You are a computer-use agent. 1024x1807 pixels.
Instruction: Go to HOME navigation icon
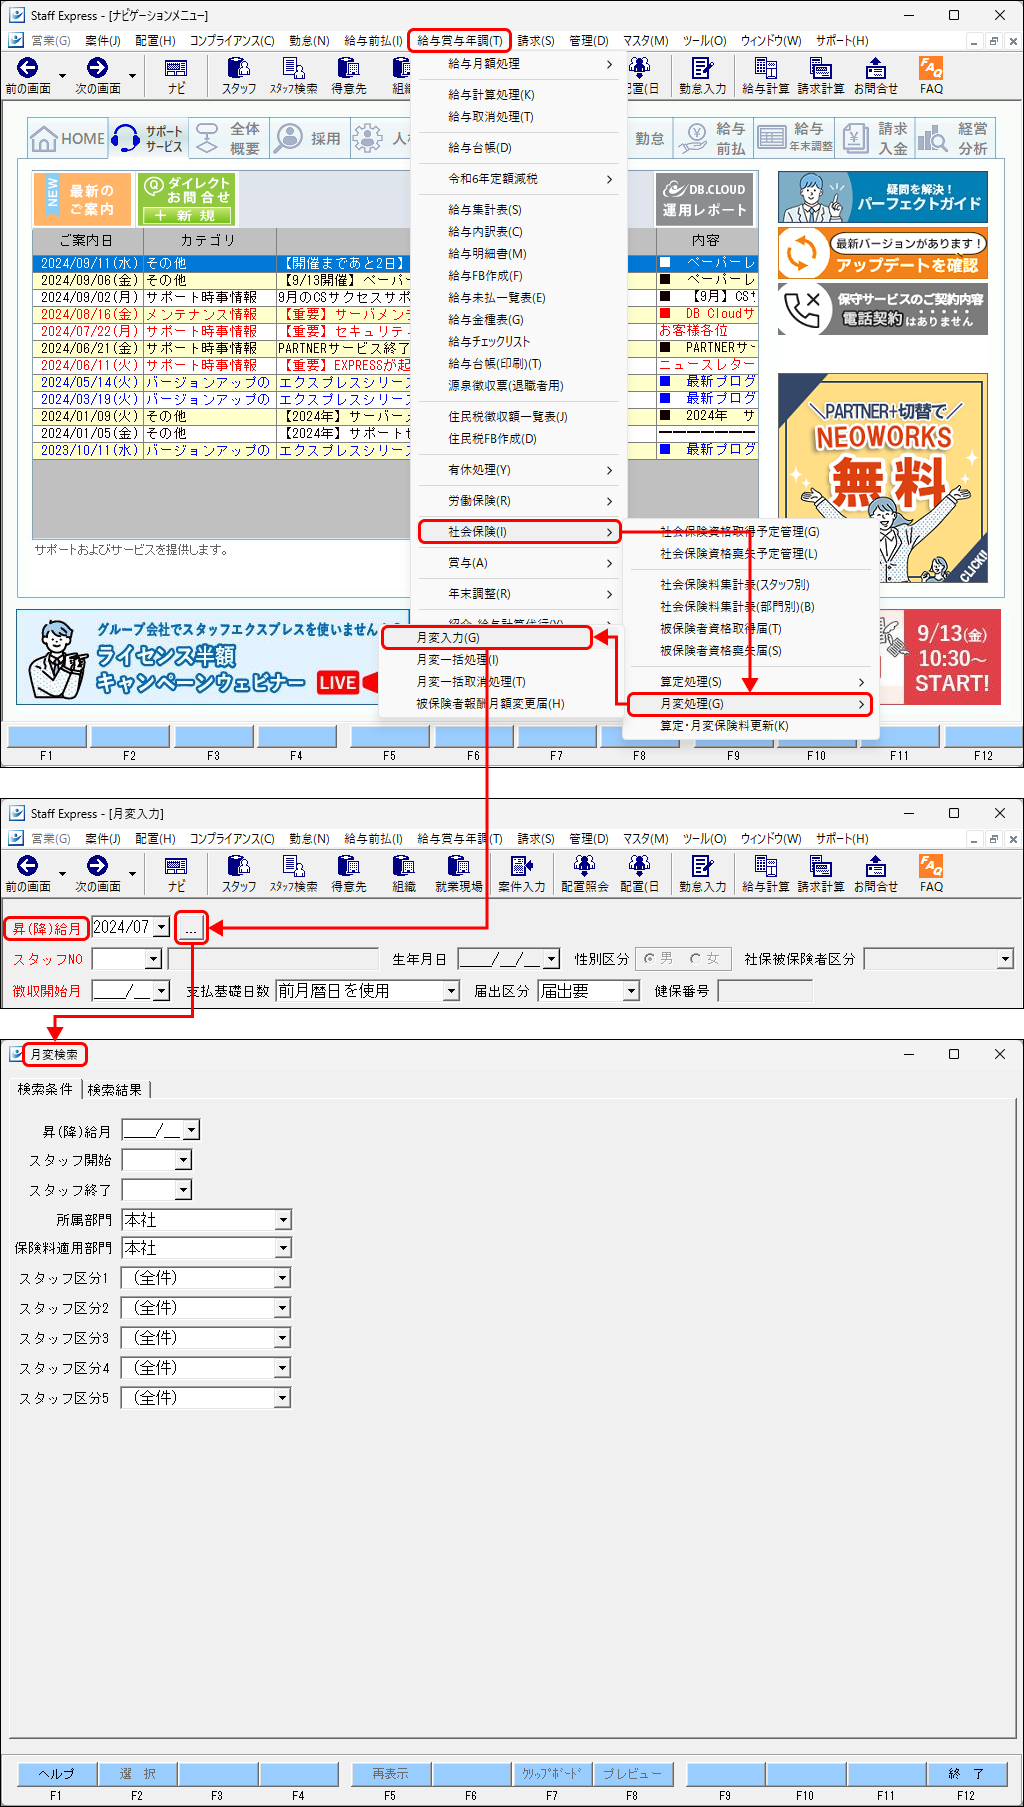68,138
